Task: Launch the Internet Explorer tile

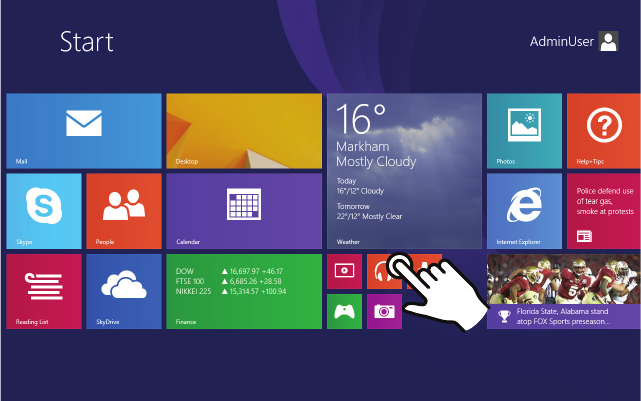Action: click(x=524, y=211)
